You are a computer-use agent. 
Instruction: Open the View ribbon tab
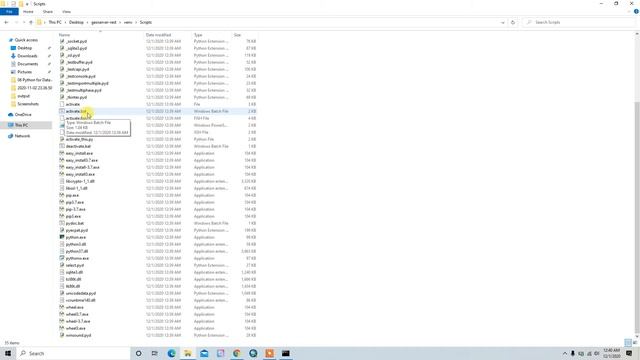[66, 11]
